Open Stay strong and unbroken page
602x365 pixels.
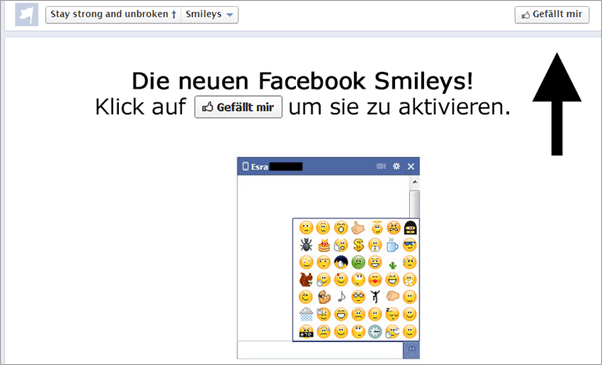[x=113, y=15]
